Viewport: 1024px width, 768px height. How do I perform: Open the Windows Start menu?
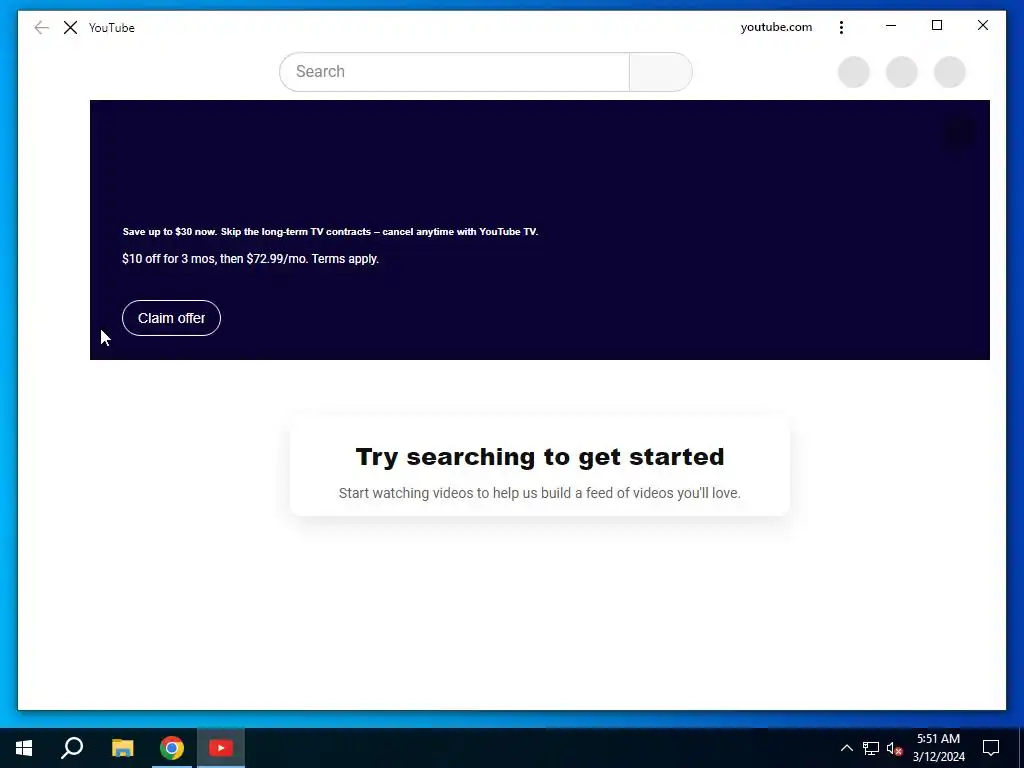click(x=24, y=748)
